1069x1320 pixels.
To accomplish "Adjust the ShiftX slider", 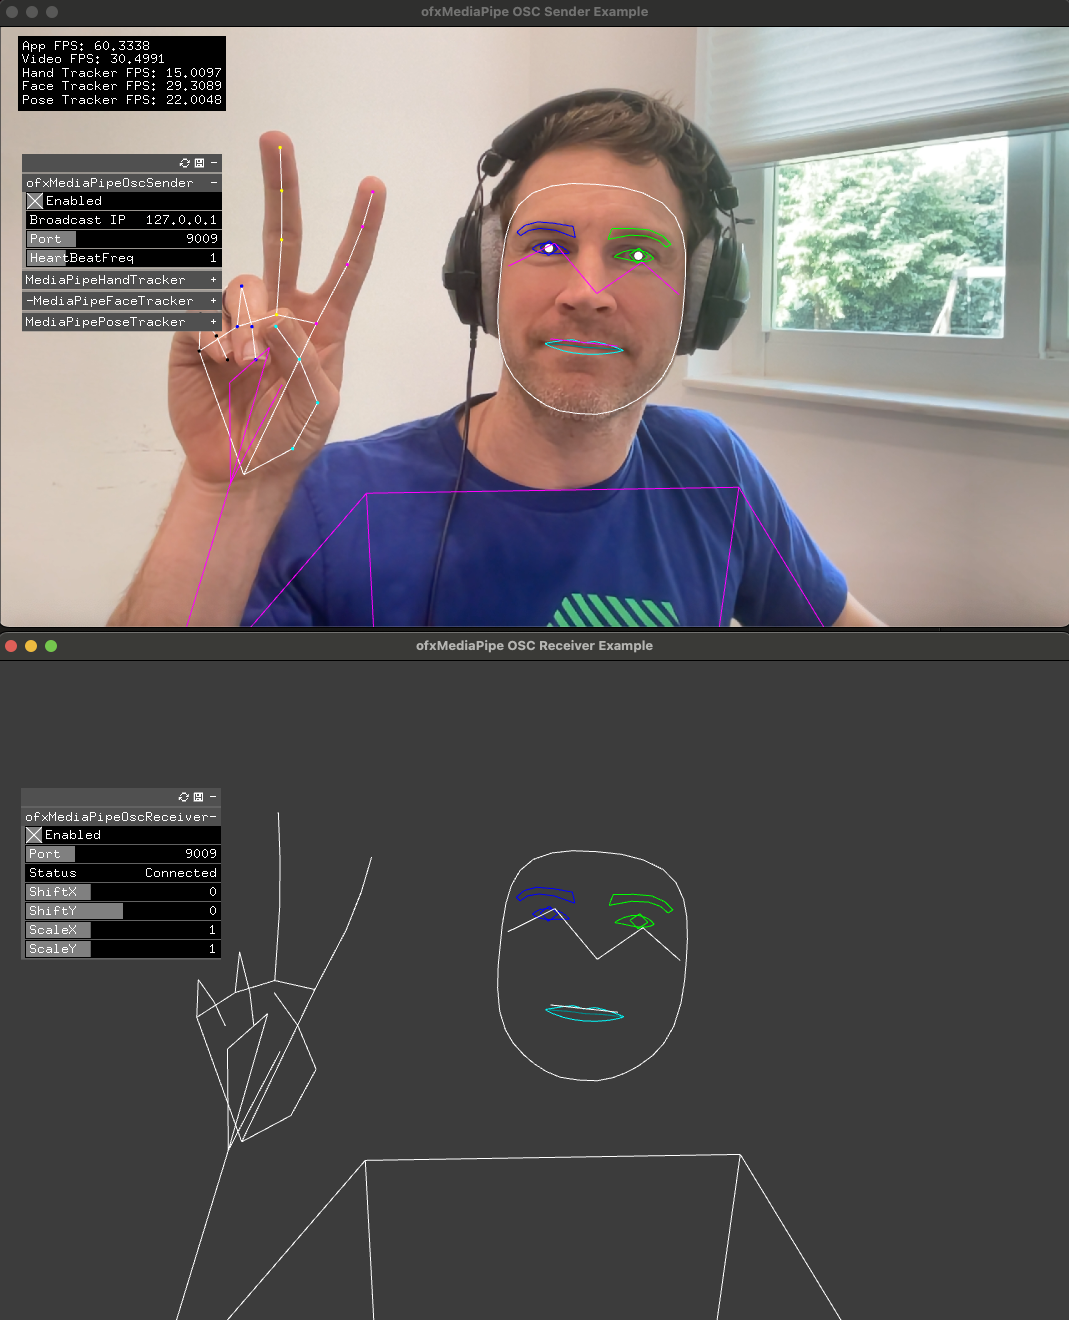I will 122,892.
